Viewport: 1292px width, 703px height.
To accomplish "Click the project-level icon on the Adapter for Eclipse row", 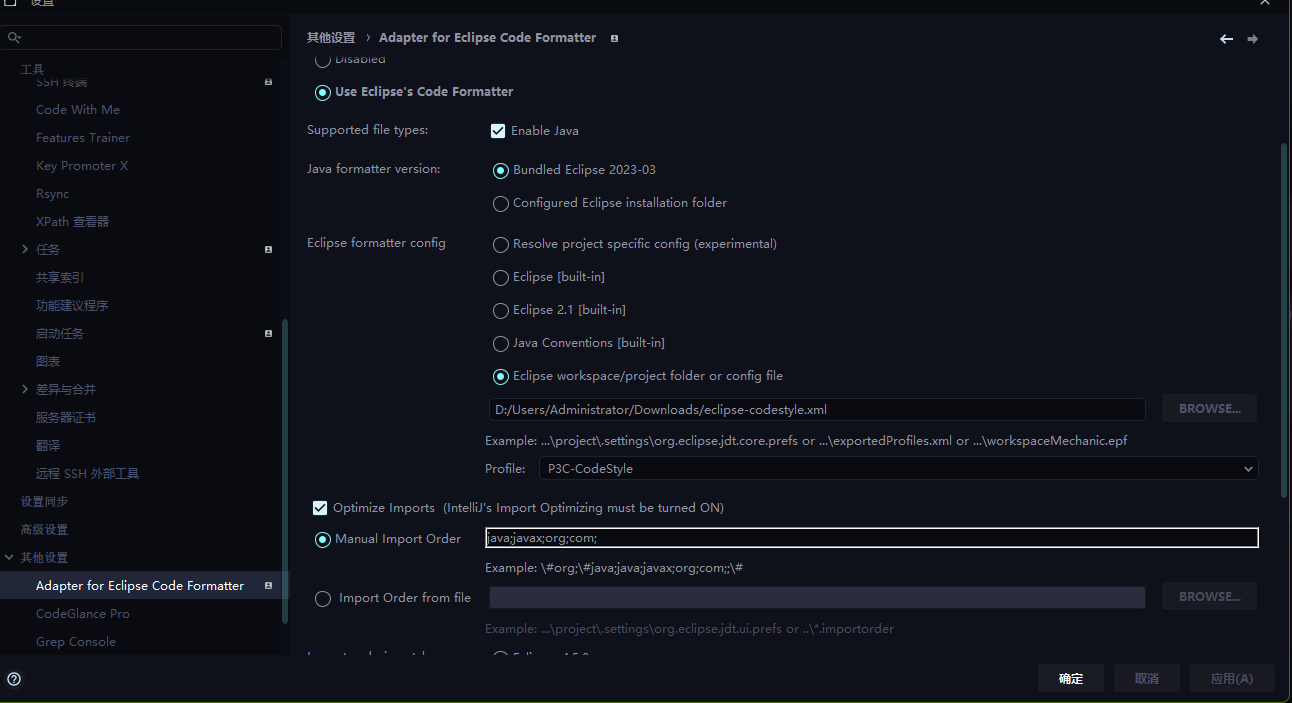I will point(268,585).
